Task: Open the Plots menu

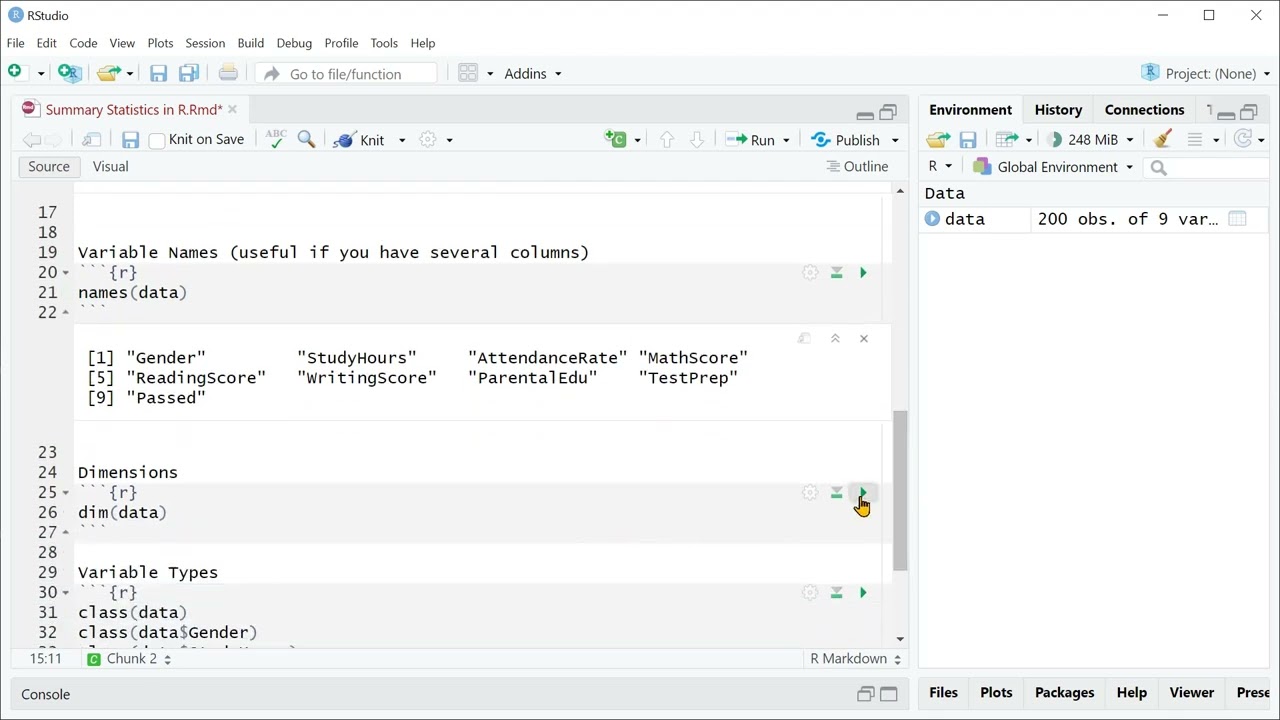Action: tap(160, 43)
